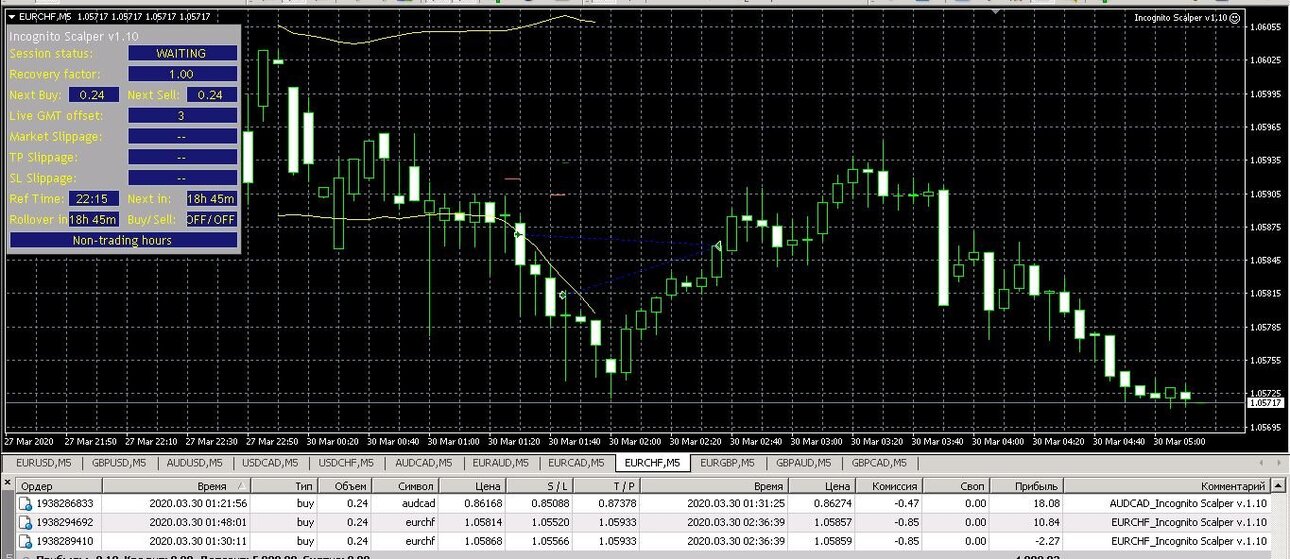1290x559 pixels.
Task: Go to the EURAUD,M5 chart tab
Action: coord(499,463)
